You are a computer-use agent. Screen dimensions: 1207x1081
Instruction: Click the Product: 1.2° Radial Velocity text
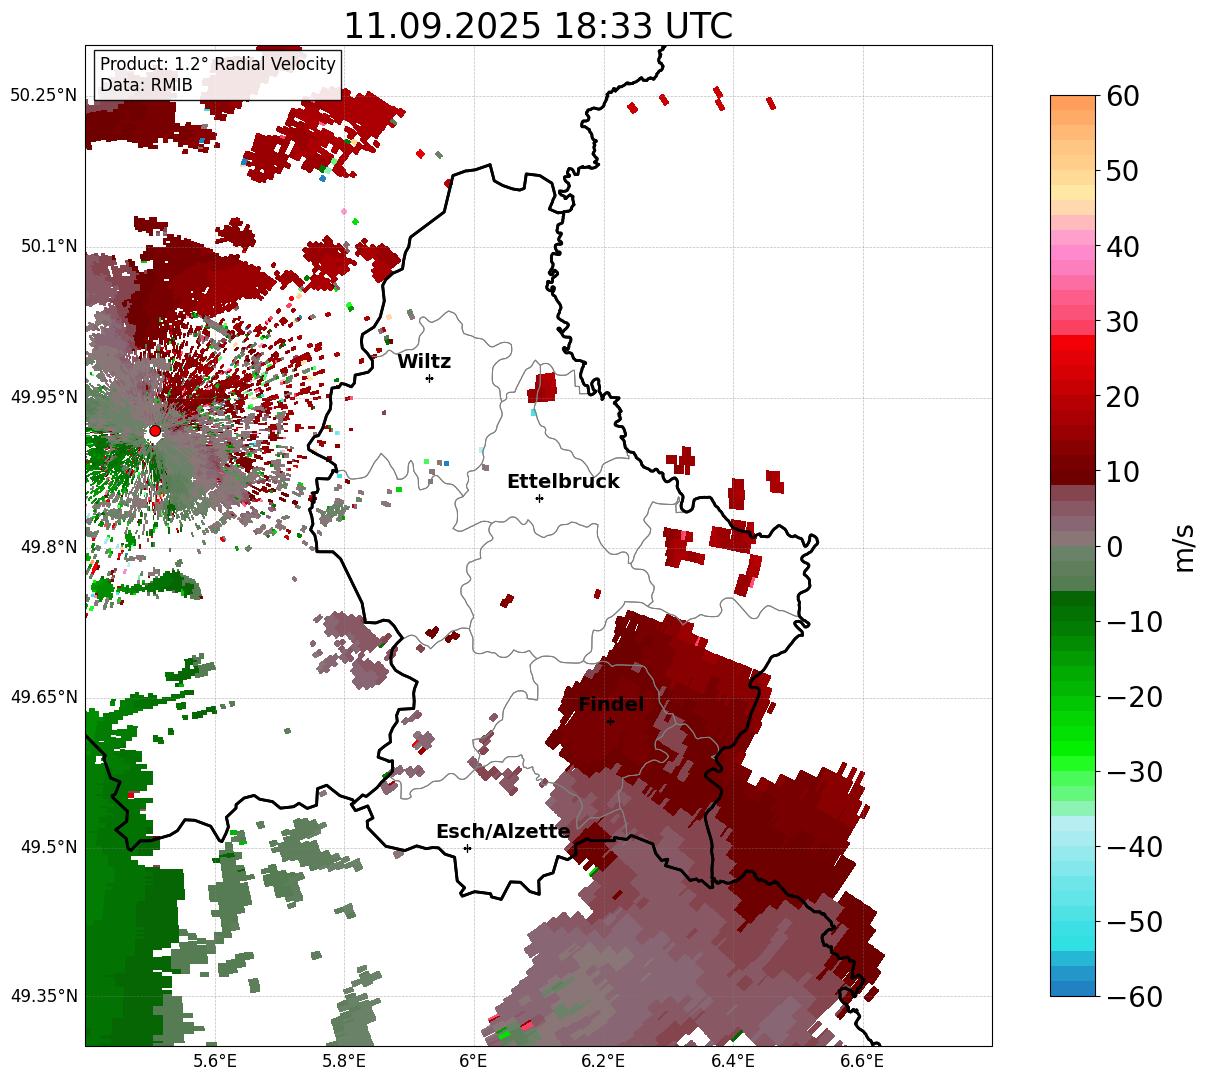coord(218,64)
